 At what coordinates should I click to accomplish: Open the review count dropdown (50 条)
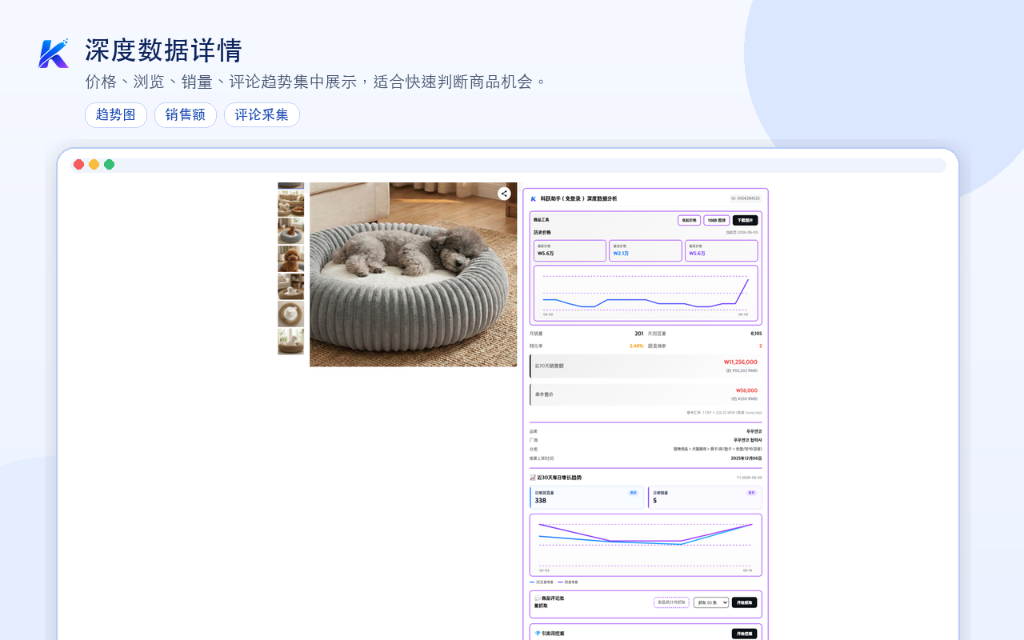711,602
